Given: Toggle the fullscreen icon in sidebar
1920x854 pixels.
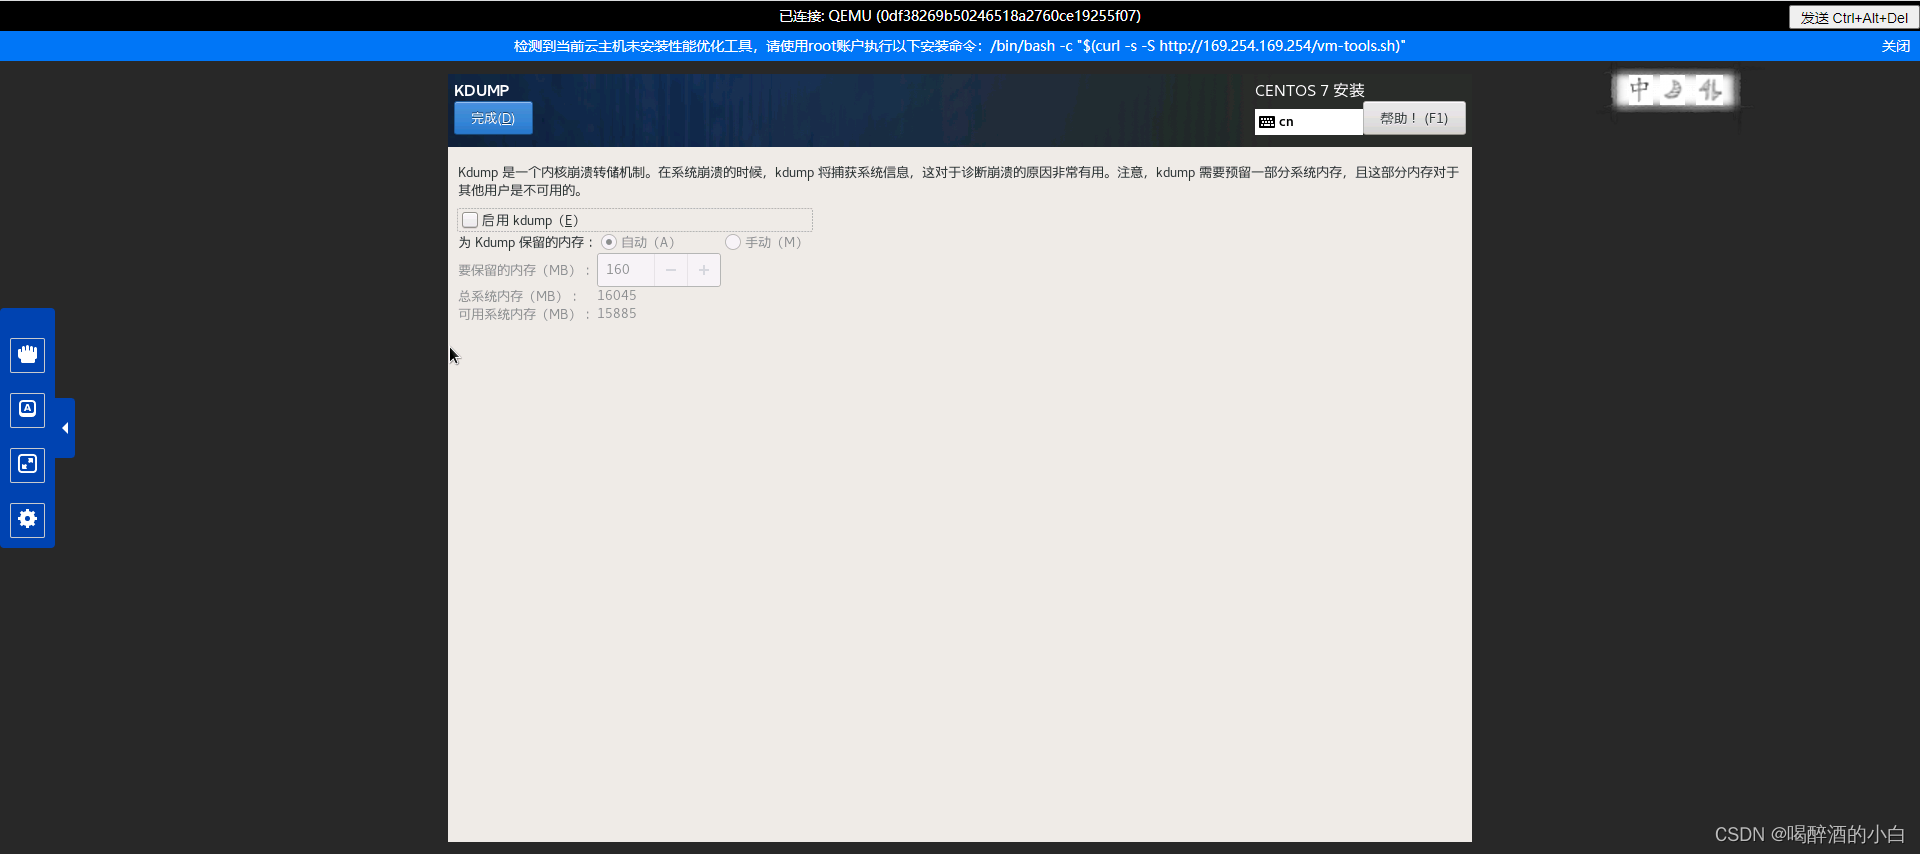Looking at the screenshot, I should point(27,465).
